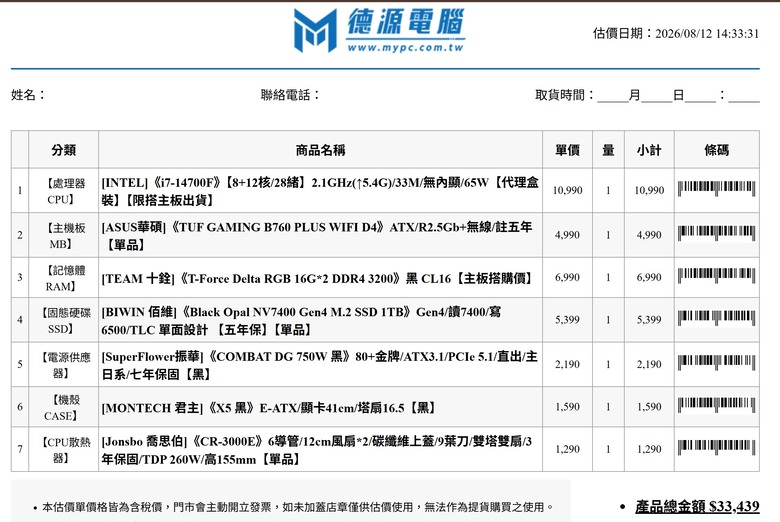Select the BIWIN Black Opal NV7400 product name
Screen dimensions: 780x522
(301, 320)
